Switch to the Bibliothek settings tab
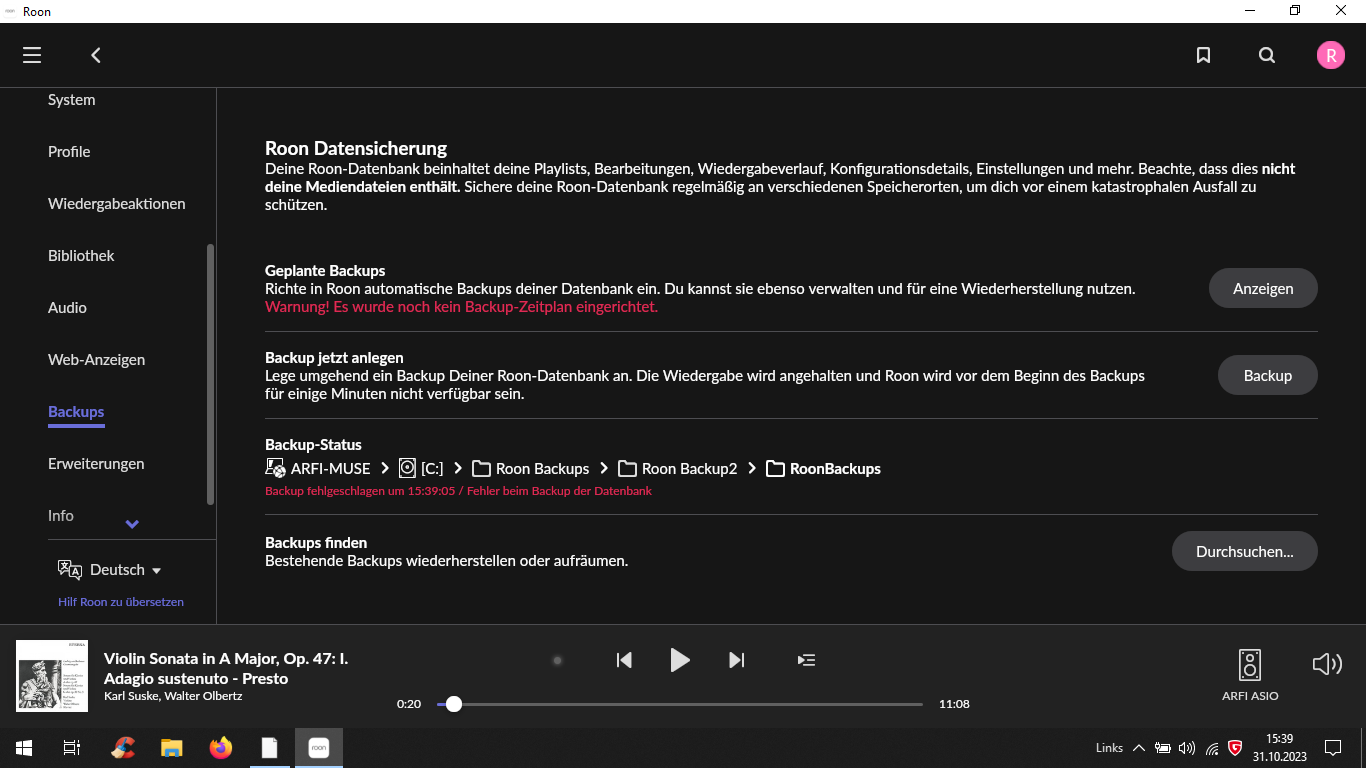 81,256
